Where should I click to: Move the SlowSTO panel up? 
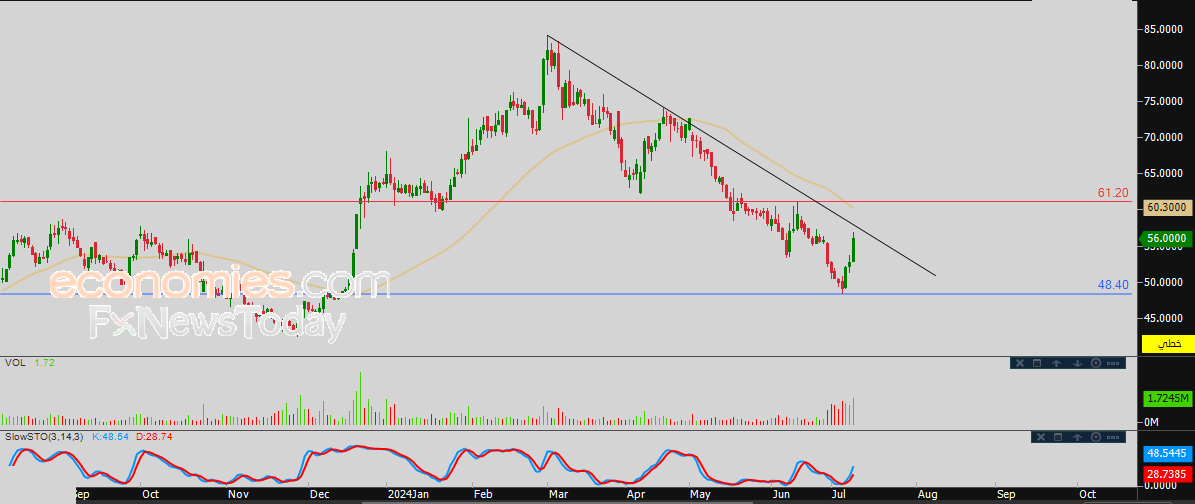coord(1078,437)
